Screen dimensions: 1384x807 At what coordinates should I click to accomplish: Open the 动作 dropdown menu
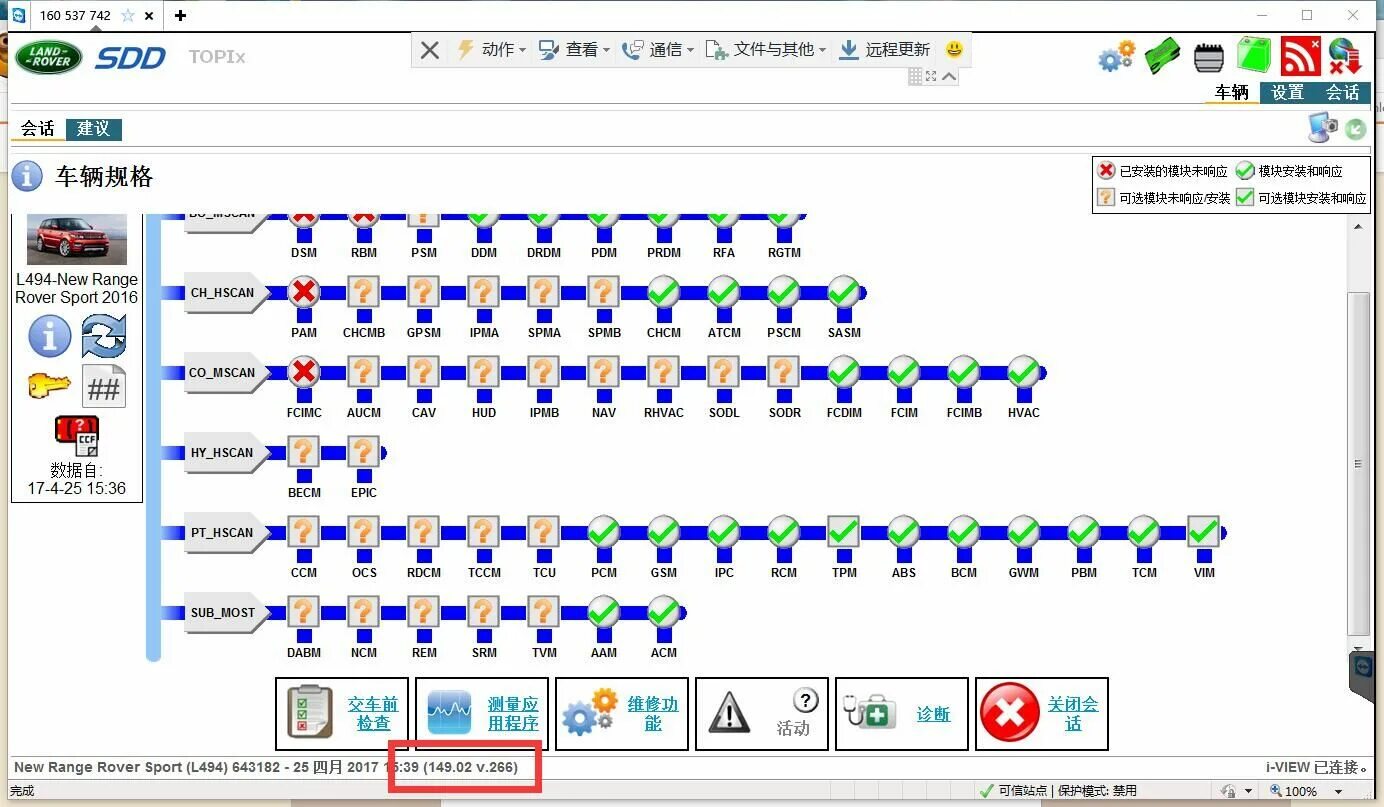click(x=491, y=50)
